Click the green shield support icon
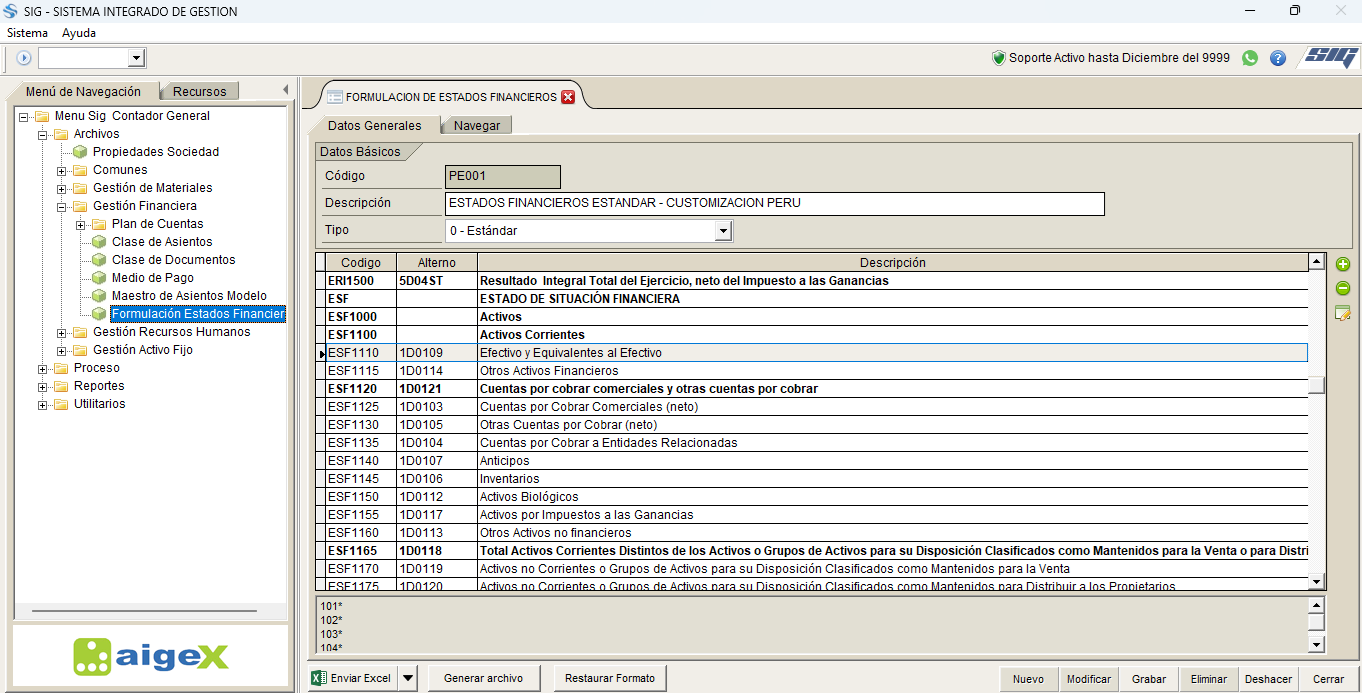 point(998,58)
